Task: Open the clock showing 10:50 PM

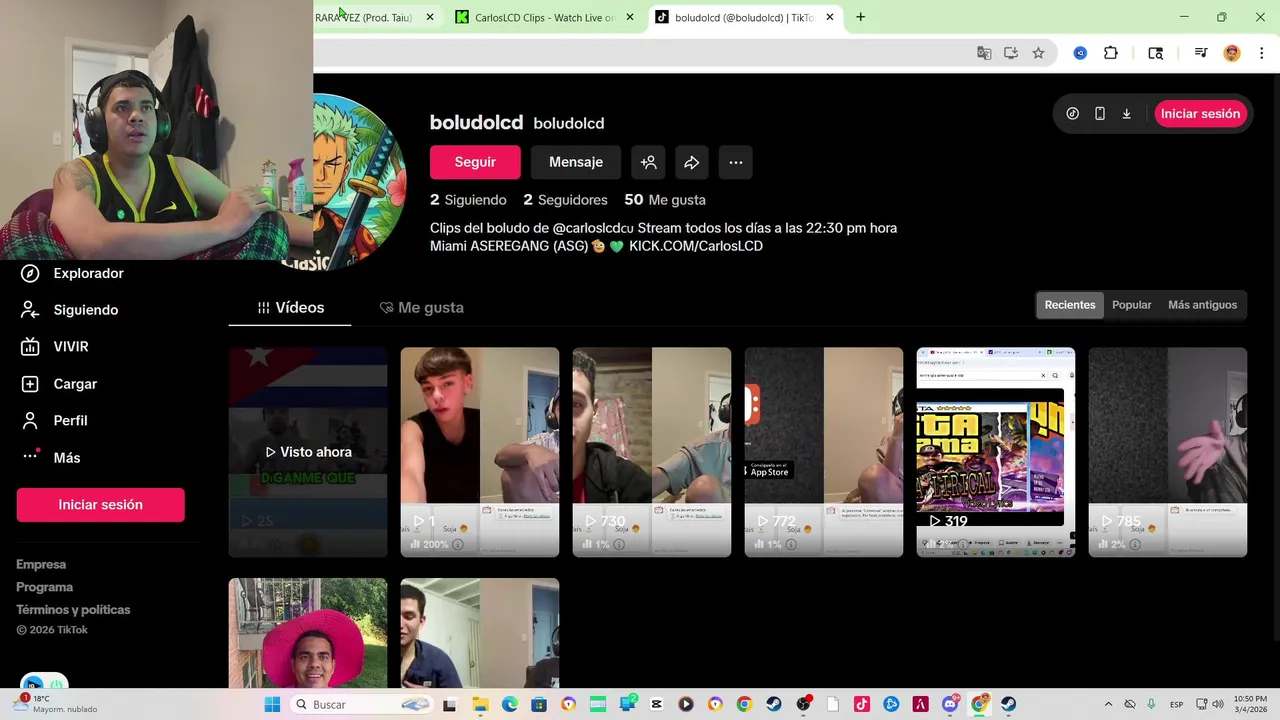Action: pyautogui.click(x=1250, y=704)
